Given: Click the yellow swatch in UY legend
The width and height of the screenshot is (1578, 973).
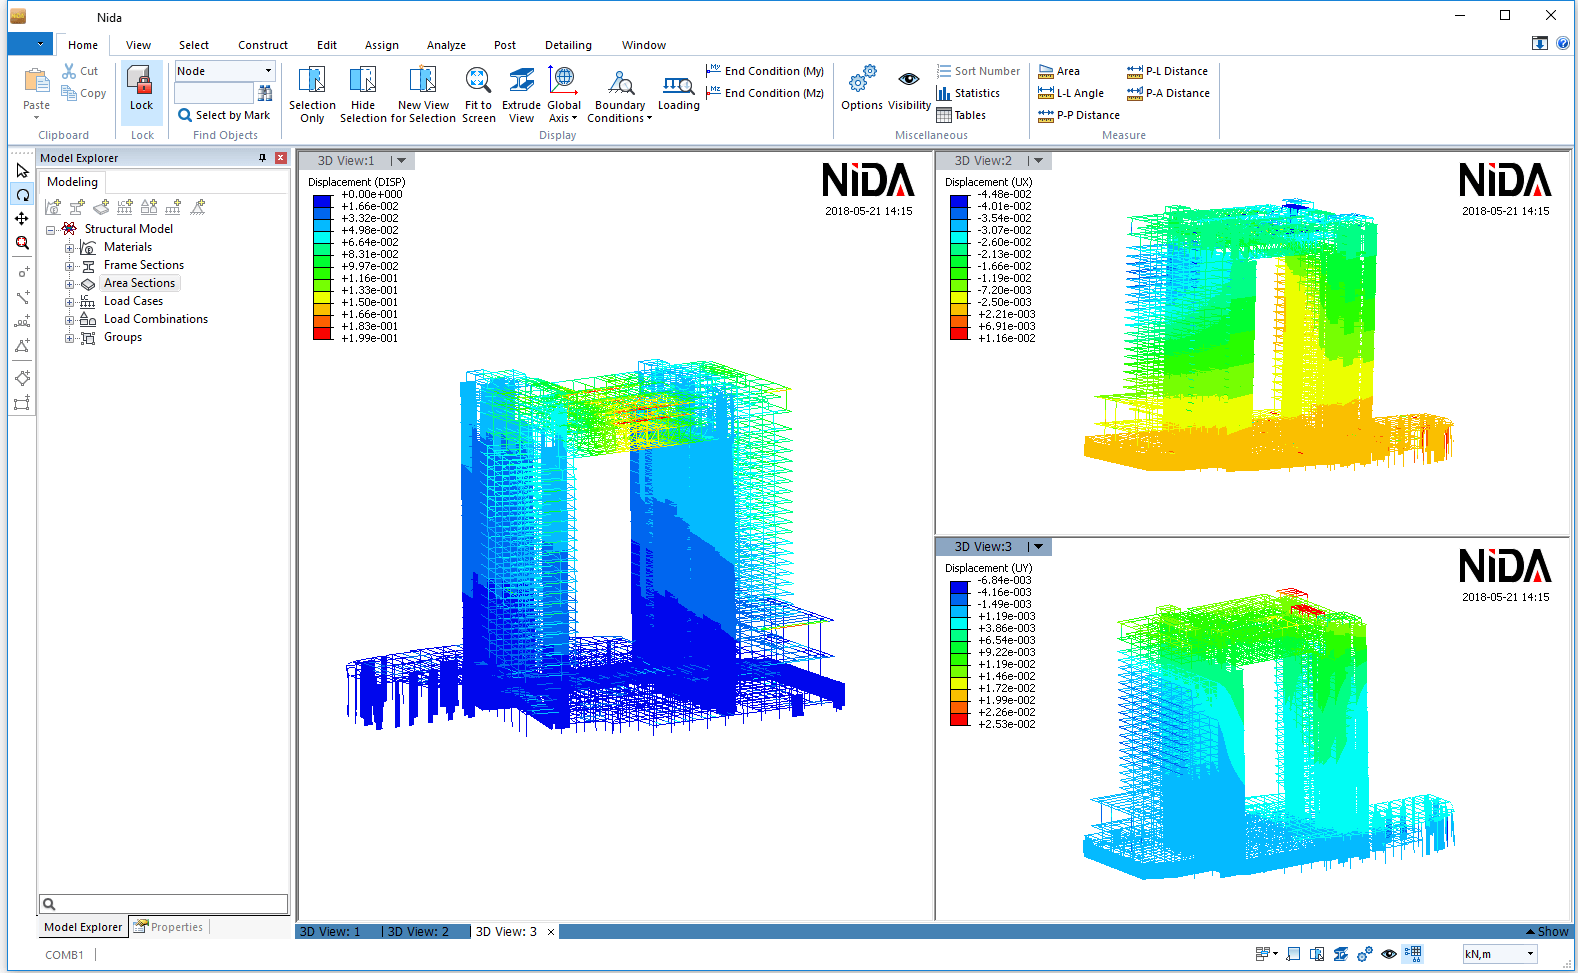Looking at the screenshot, I should [x=959, y=683].
